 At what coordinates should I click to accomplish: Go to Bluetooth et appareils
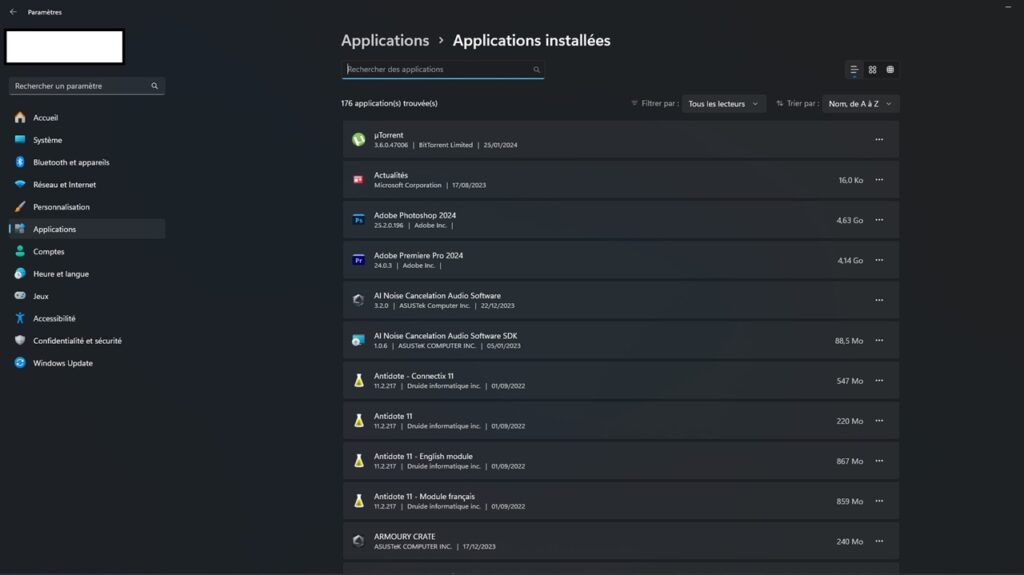87,162
